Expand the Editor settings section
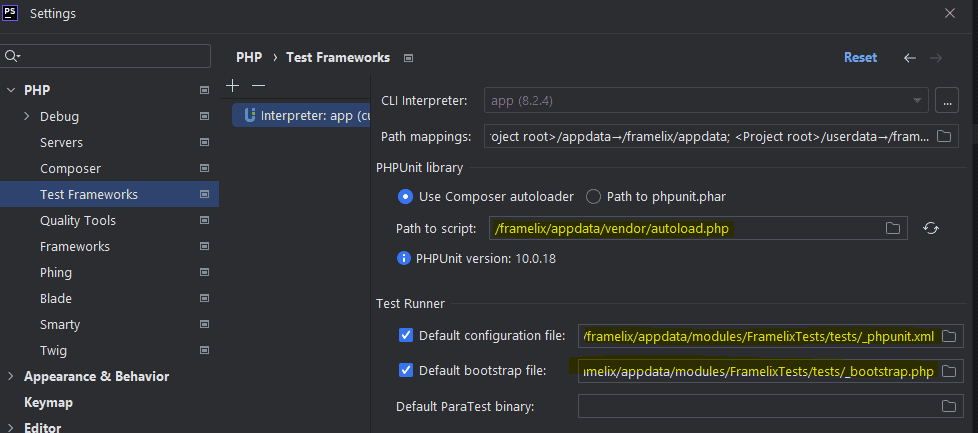 click(x=11, y=428)
